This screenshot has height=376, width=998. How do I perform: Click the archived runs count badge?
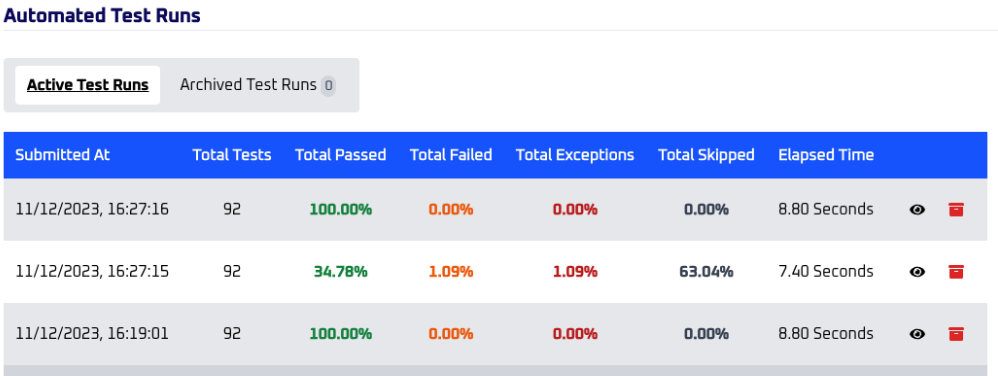coord(328,85)
